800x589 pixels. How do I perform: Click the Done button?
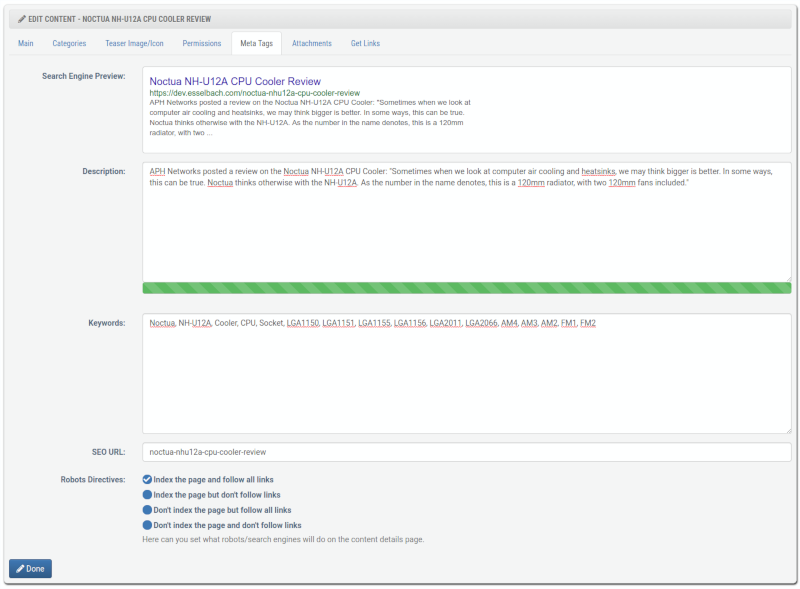point(30,569)
